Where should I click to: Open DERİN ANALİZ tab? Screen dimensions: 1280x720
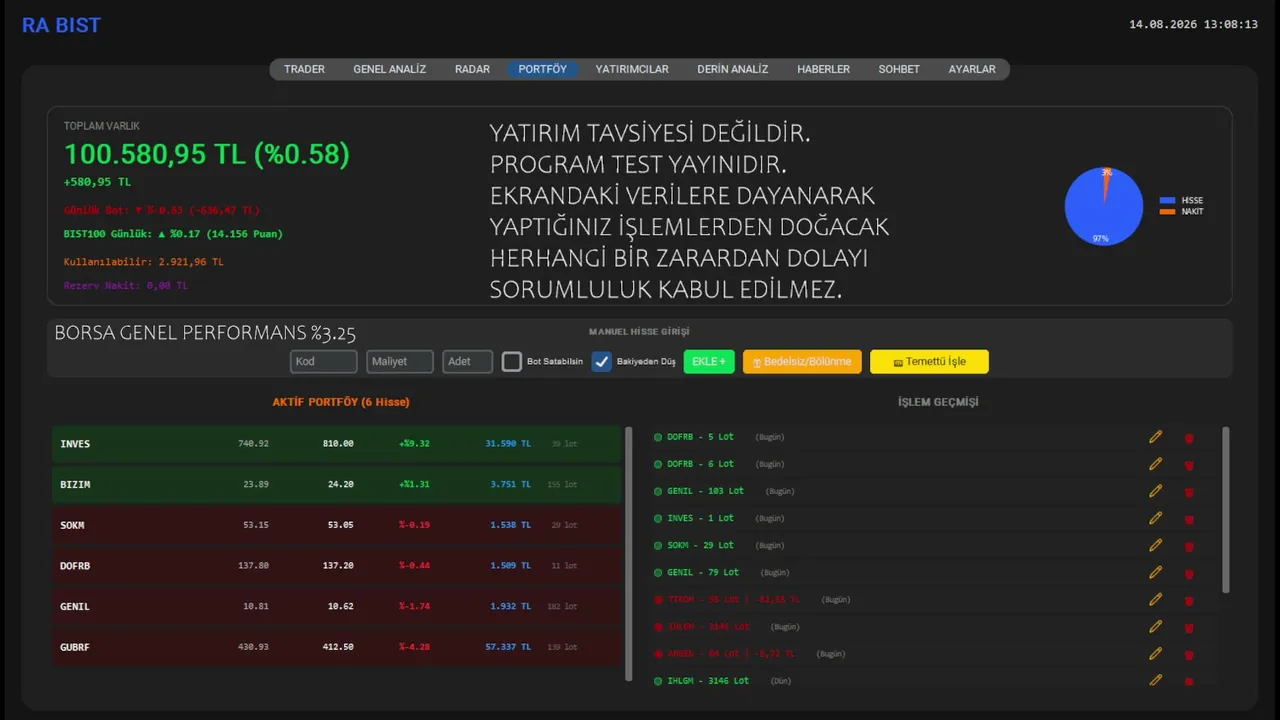[733, 69]
